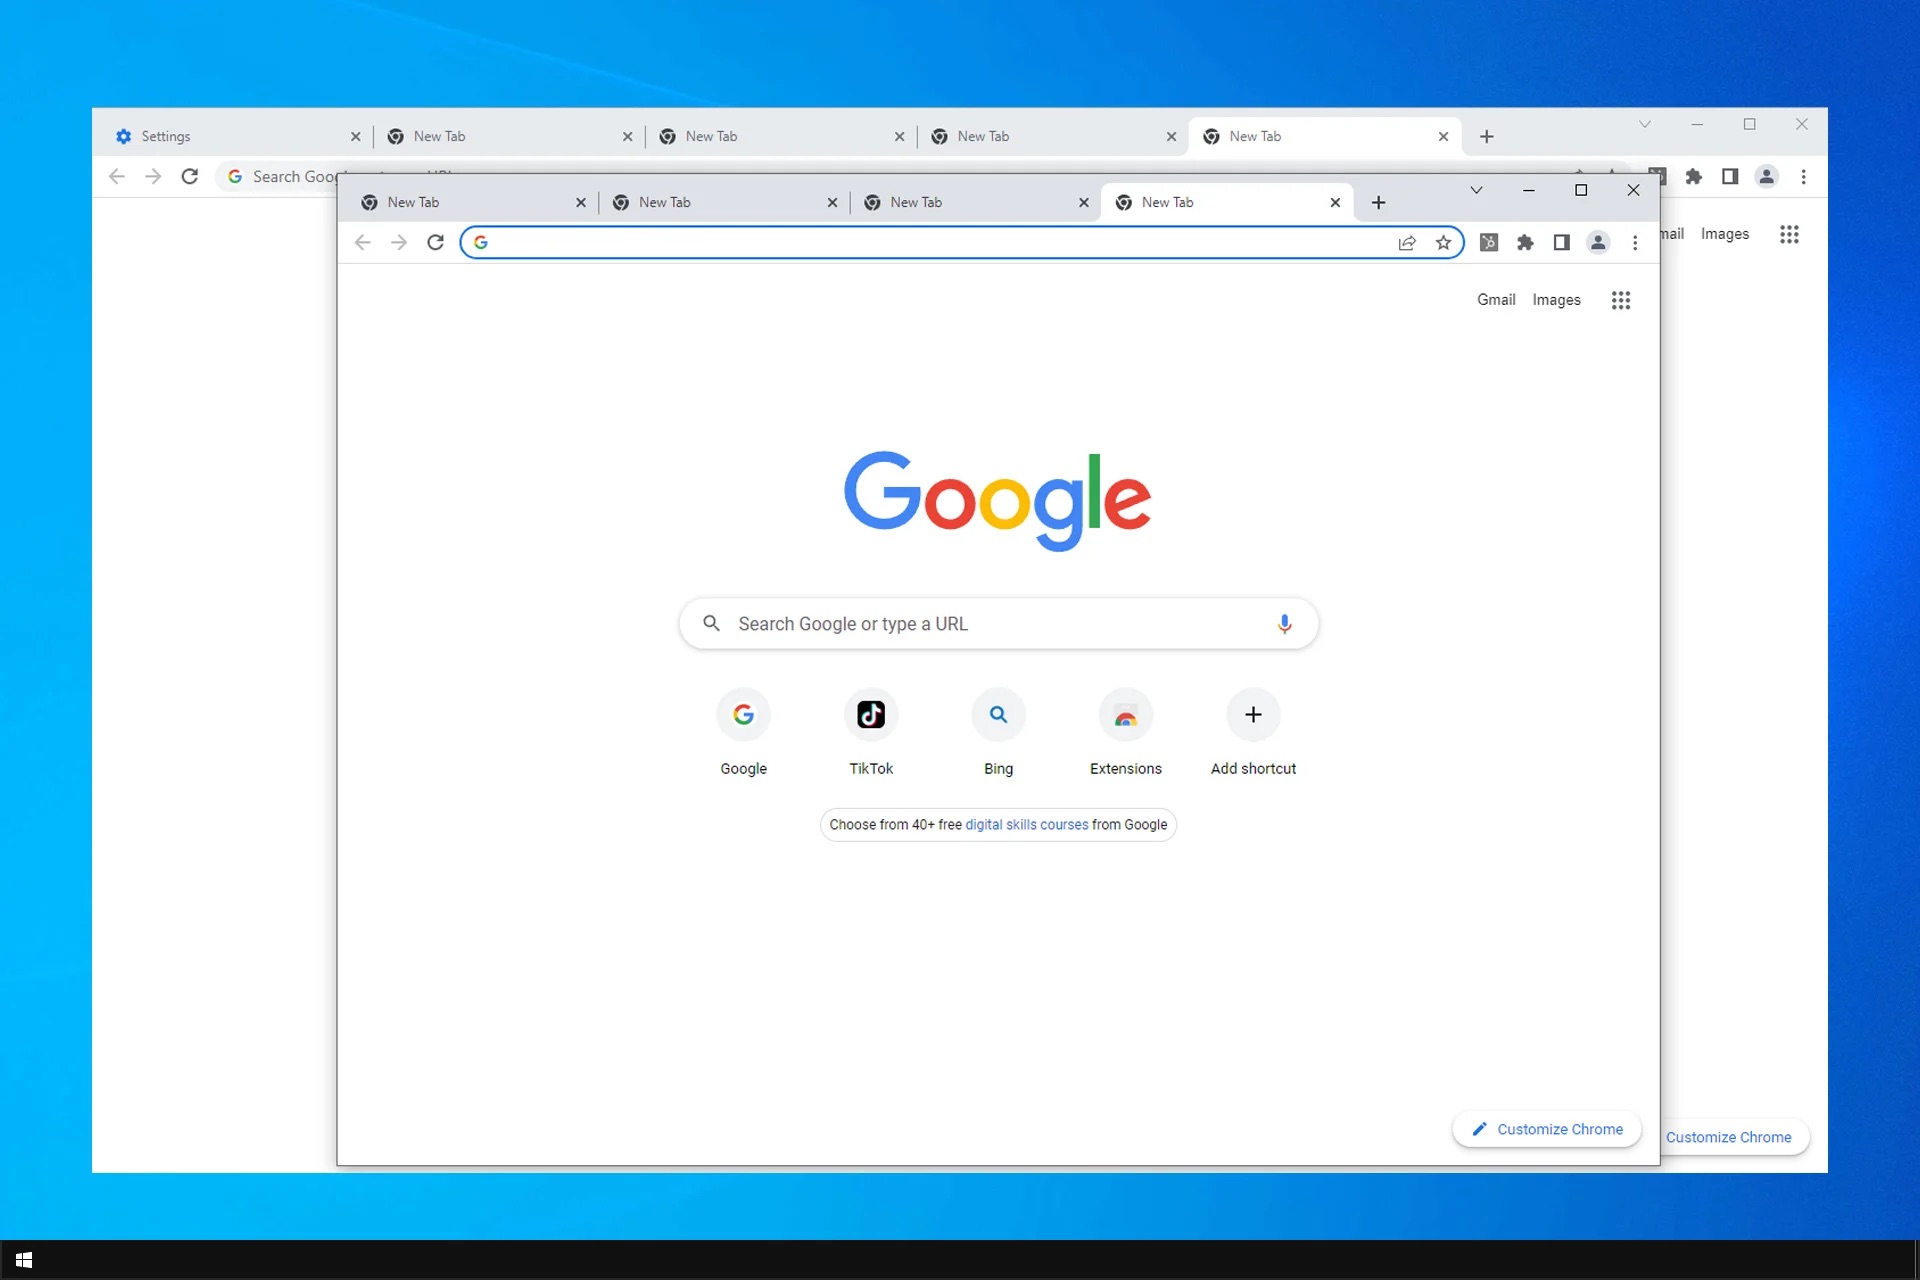The height and width of the screenshot is (1280, 1920).
Task: Open the Chrome extensions puzzle icon
Action: [x=1526, y=241]
